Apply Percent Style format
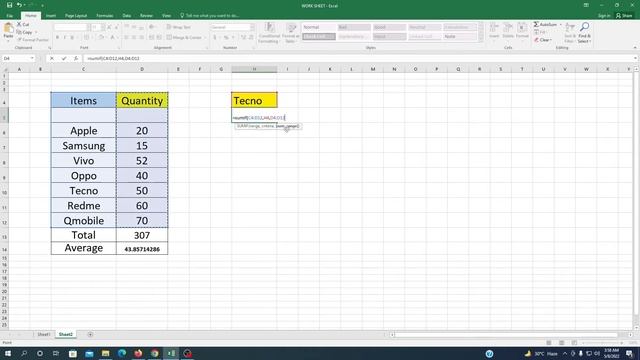The height and width of the screenshot is (360, 640). [226, 38]
